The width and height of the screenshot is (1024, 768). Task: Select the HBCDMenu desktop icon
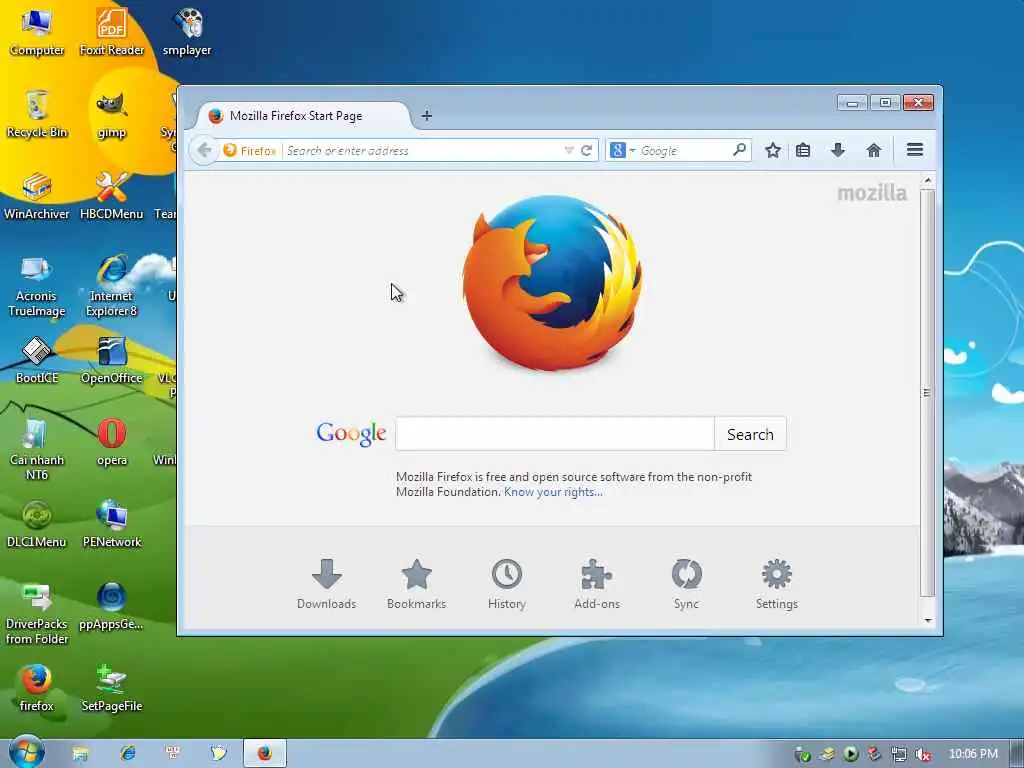click(x=112, y=196)
